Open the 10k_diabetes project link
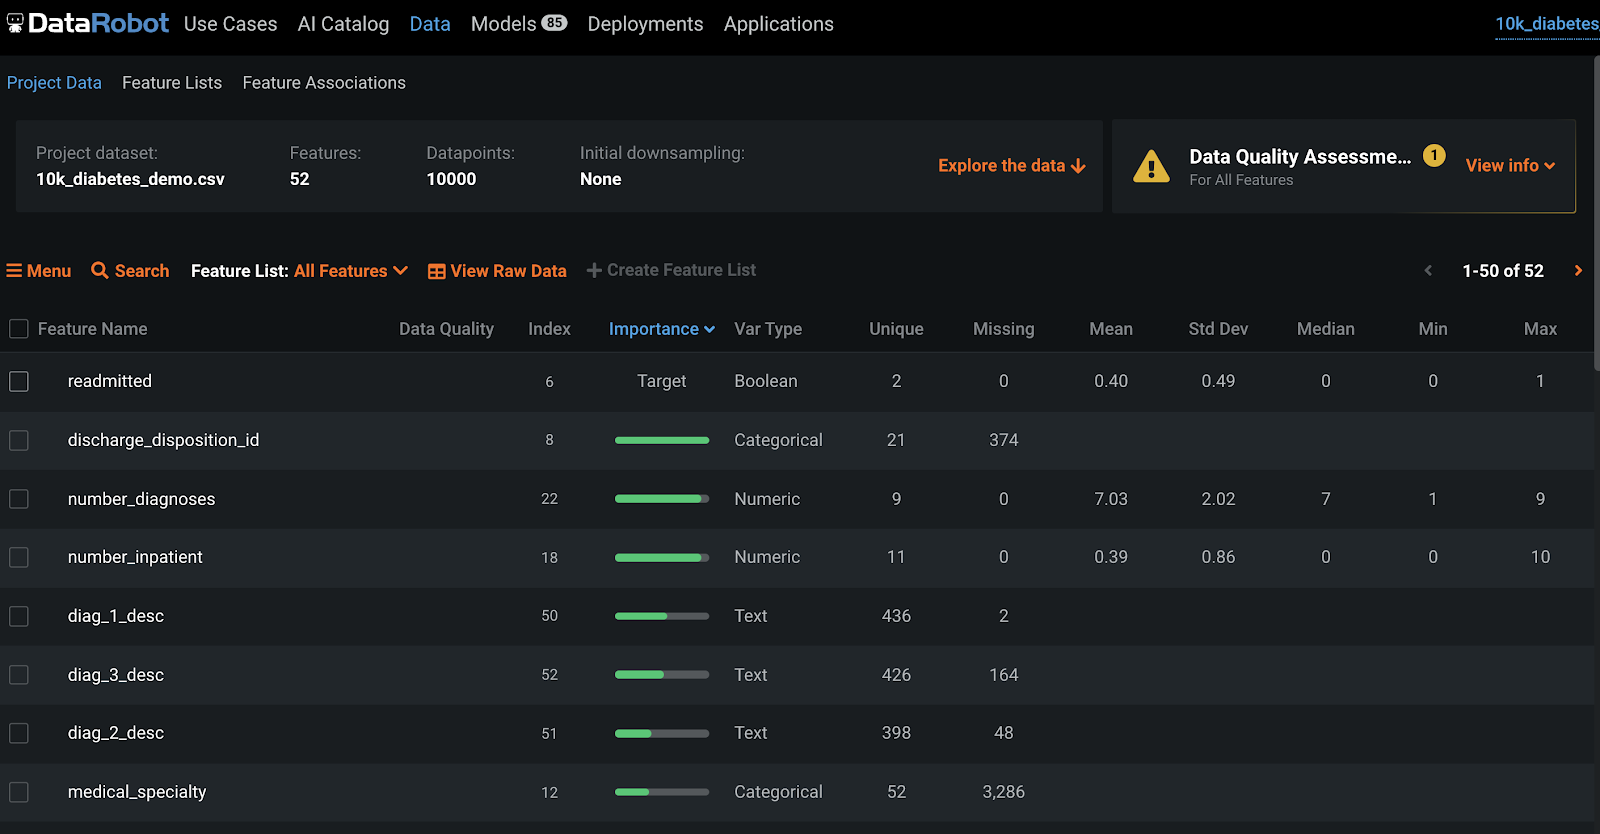The height and width of the screenshot is (834, 1600). pos(1546,24)
